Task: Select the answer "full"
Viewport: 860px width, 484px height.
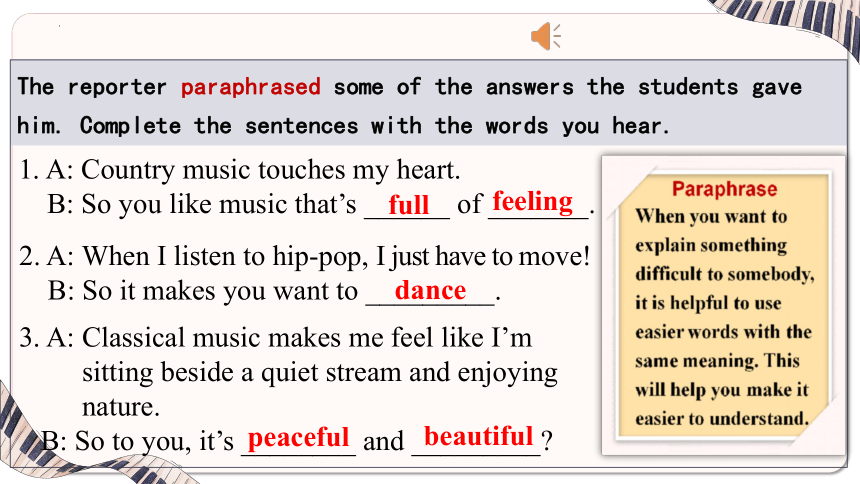Action: 409,205
